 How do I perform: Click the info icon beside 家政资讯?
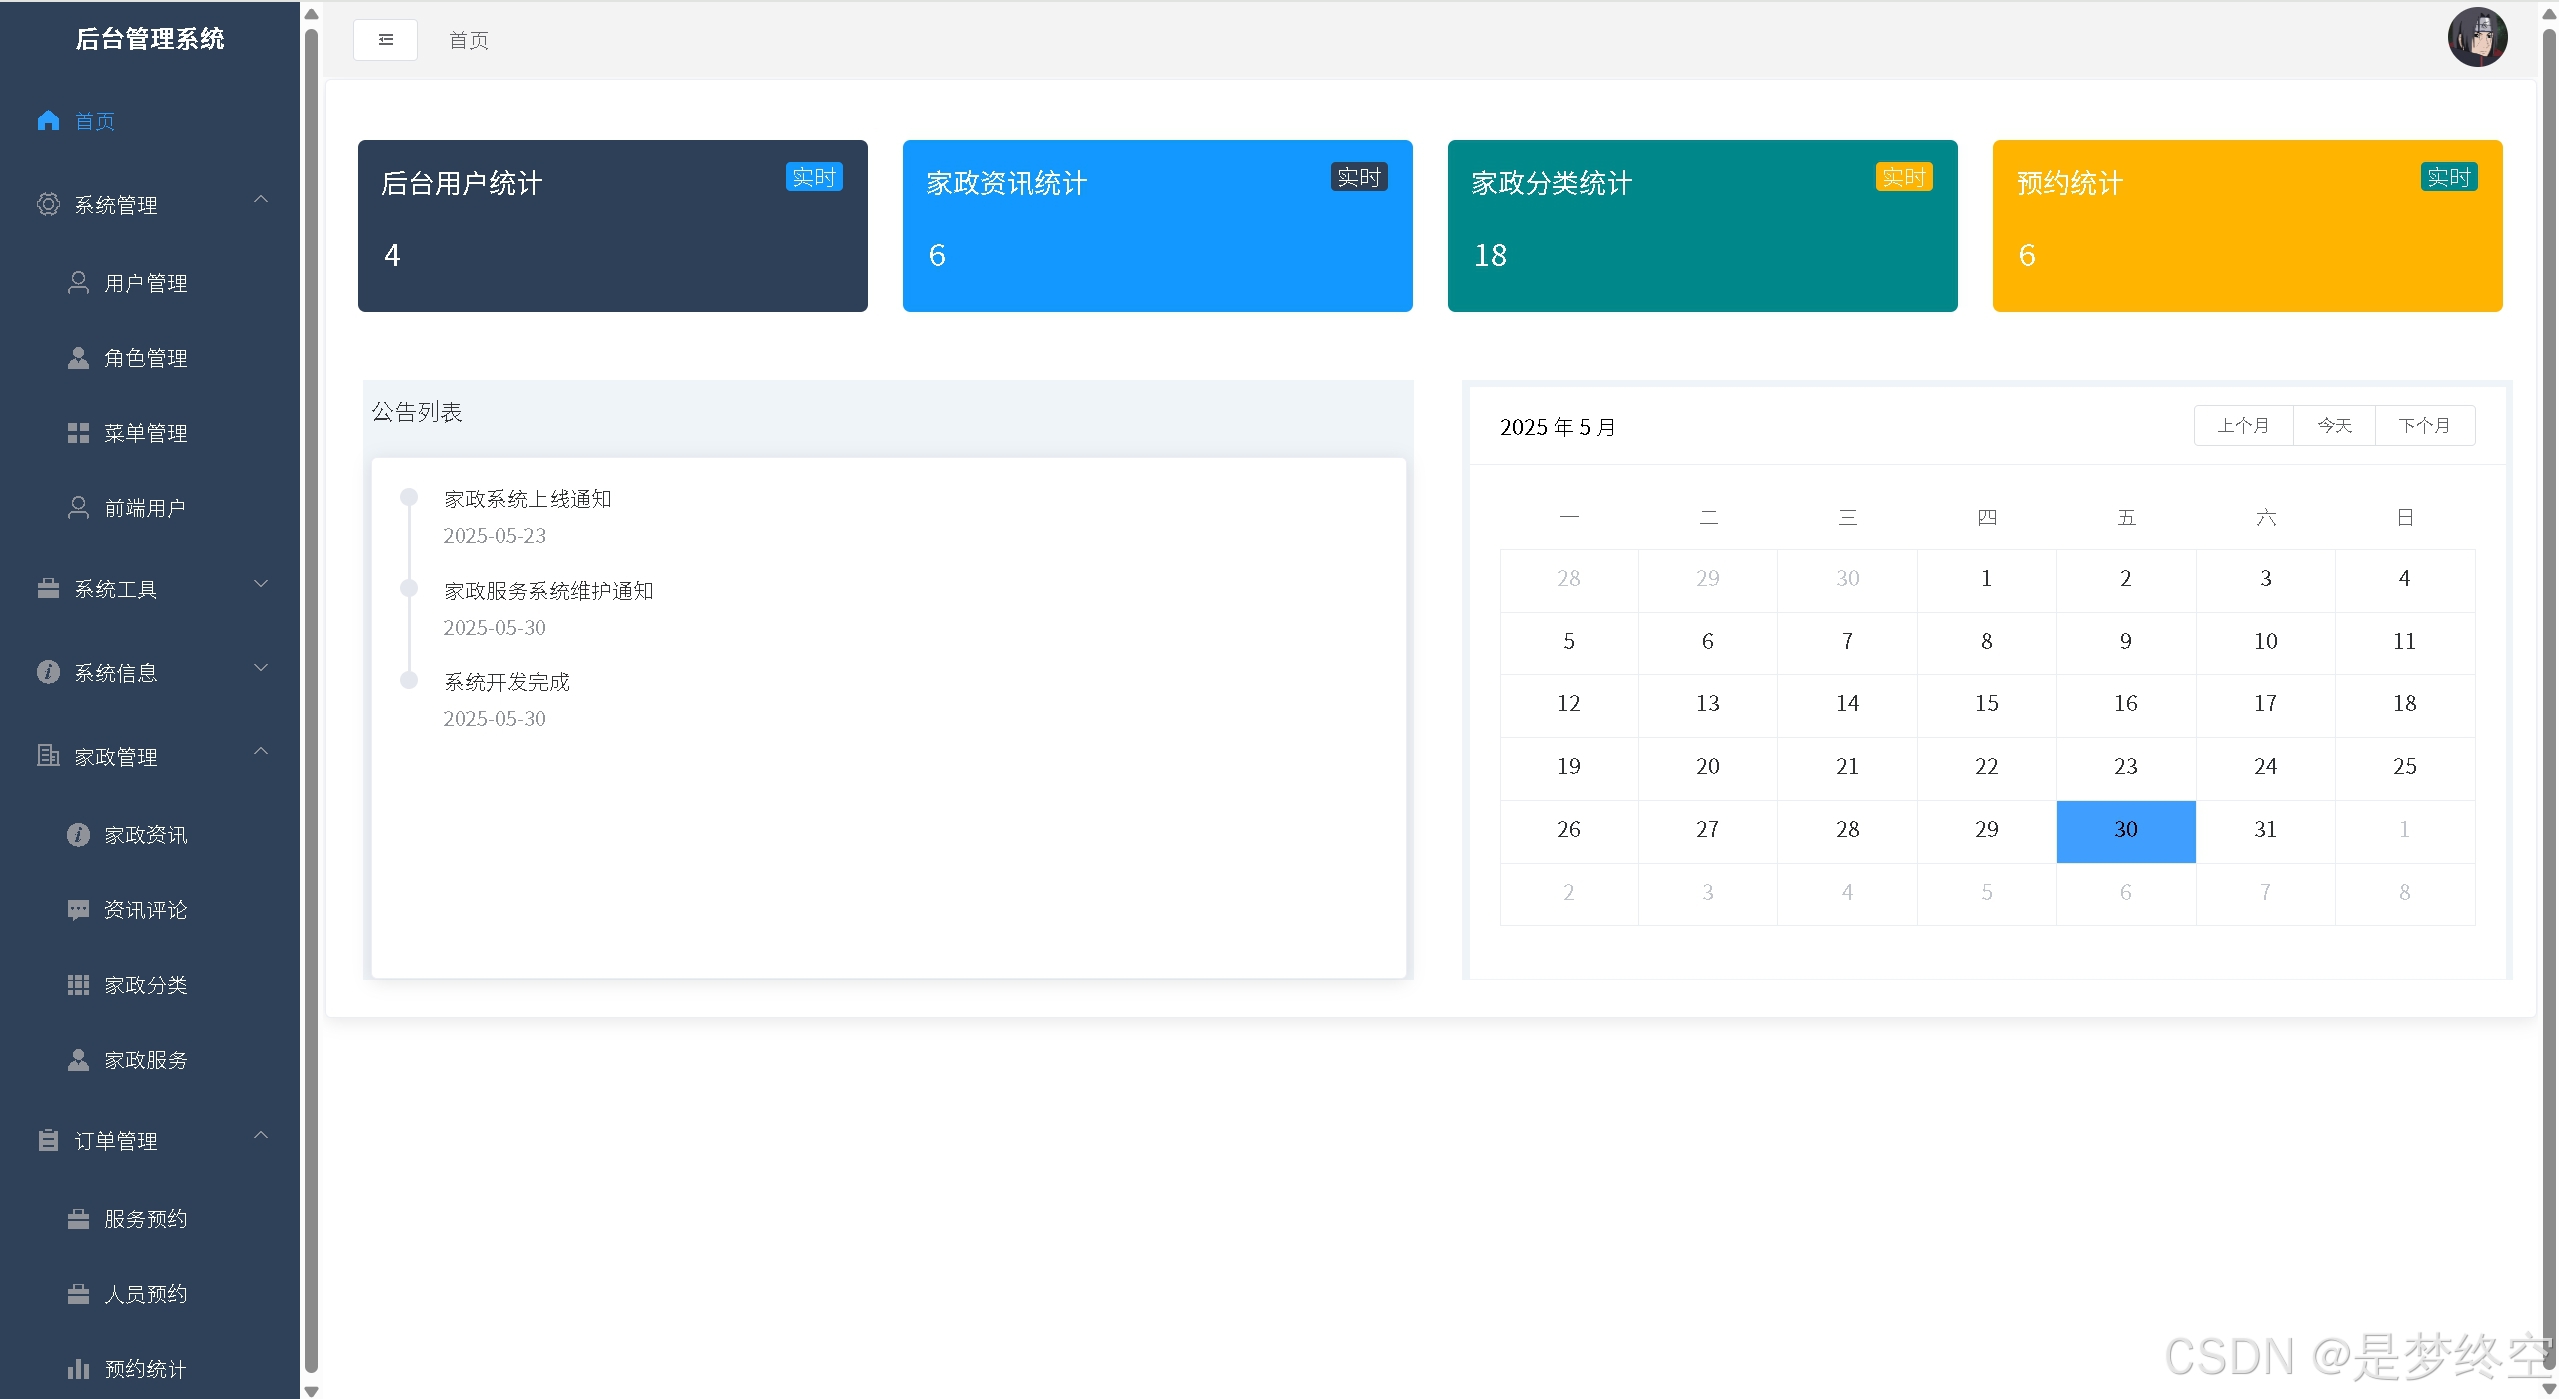click(x=78, y=835)
